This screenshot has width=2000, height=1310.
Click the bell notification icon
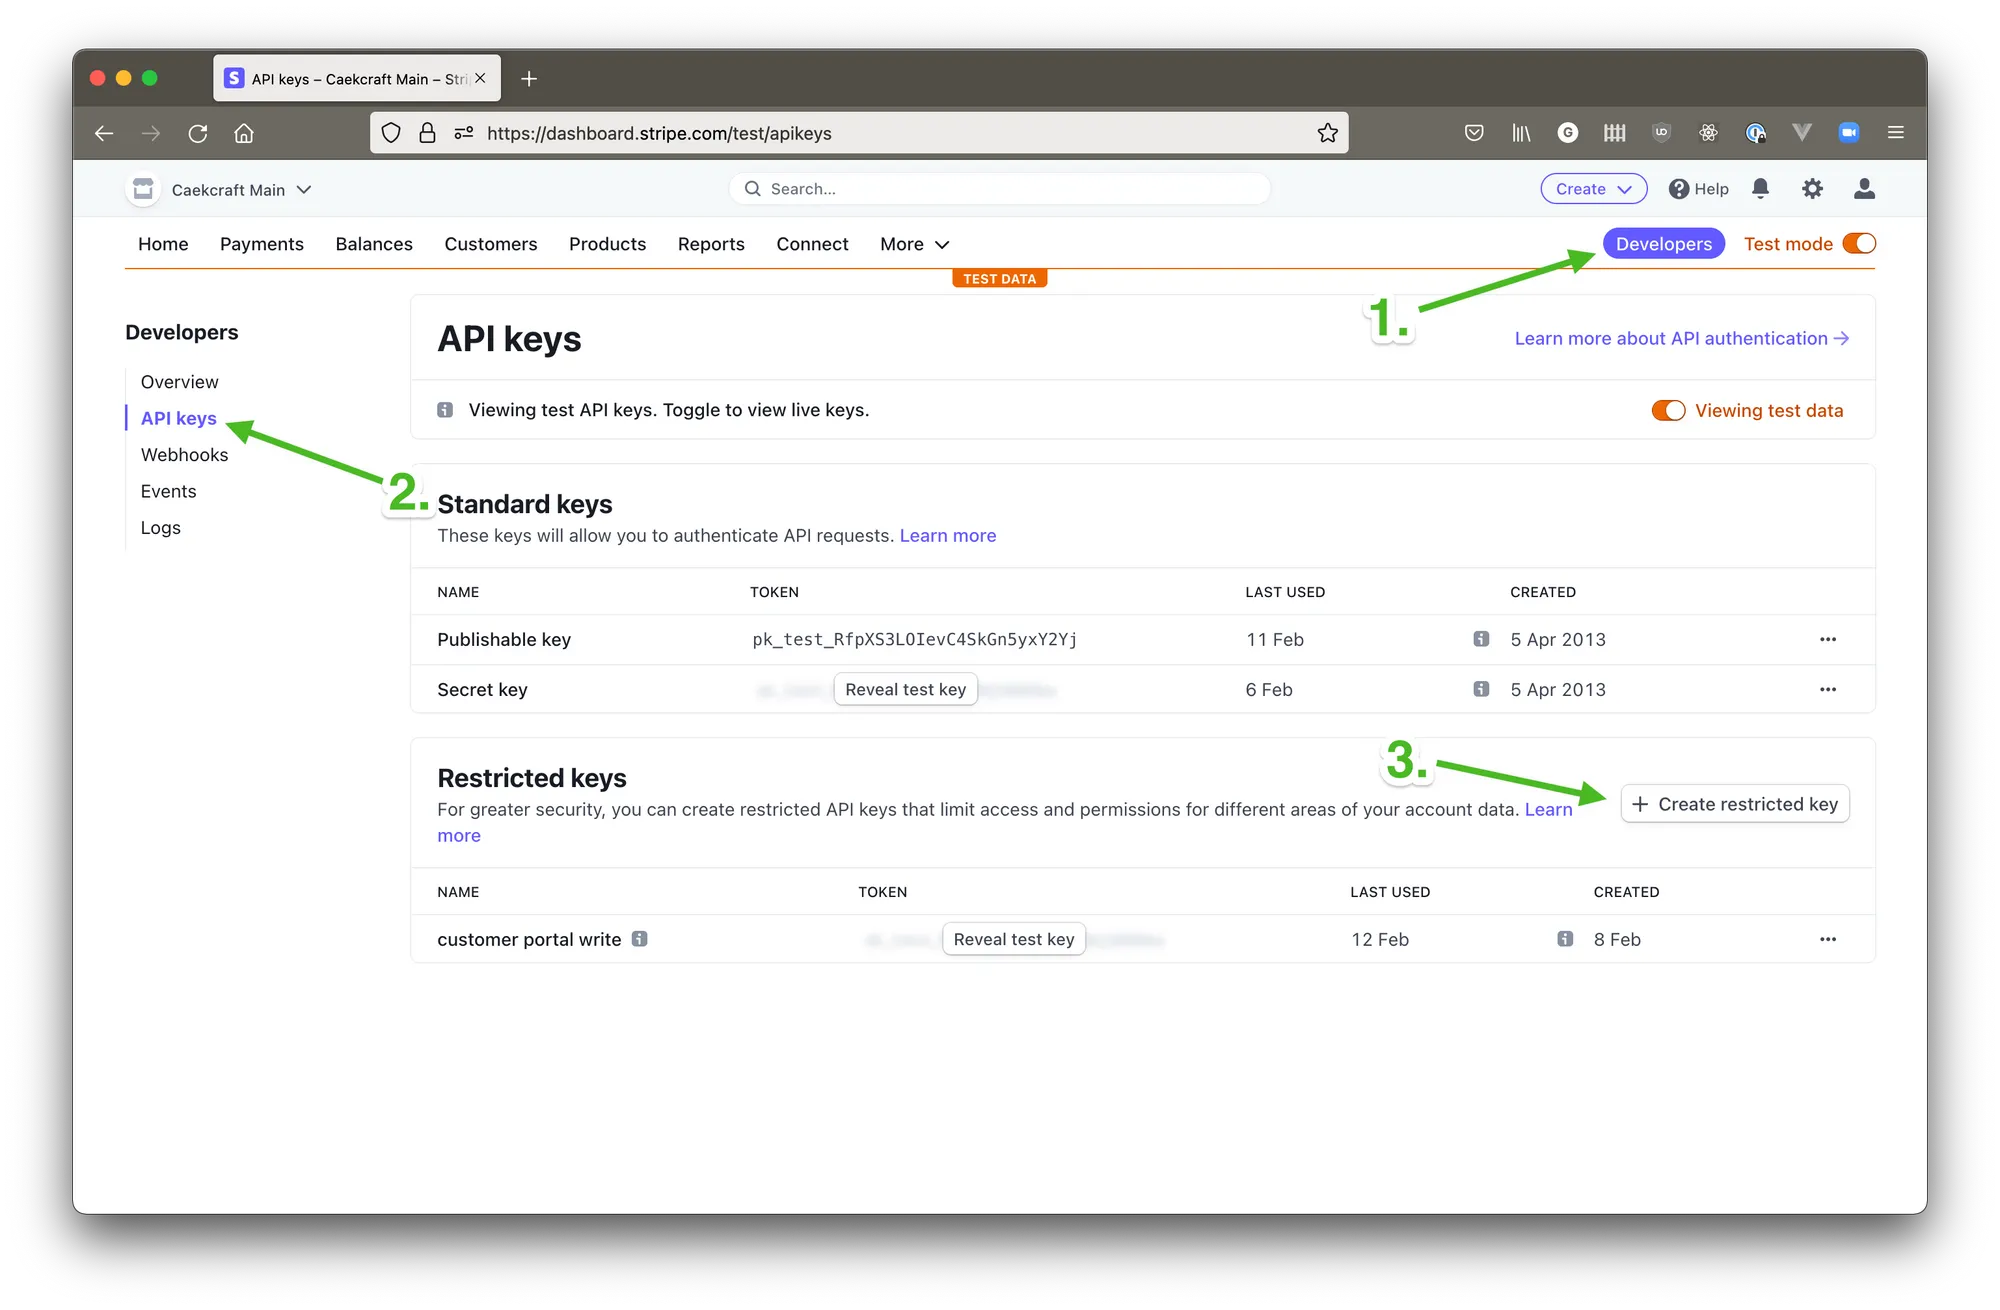point(1762,187)
